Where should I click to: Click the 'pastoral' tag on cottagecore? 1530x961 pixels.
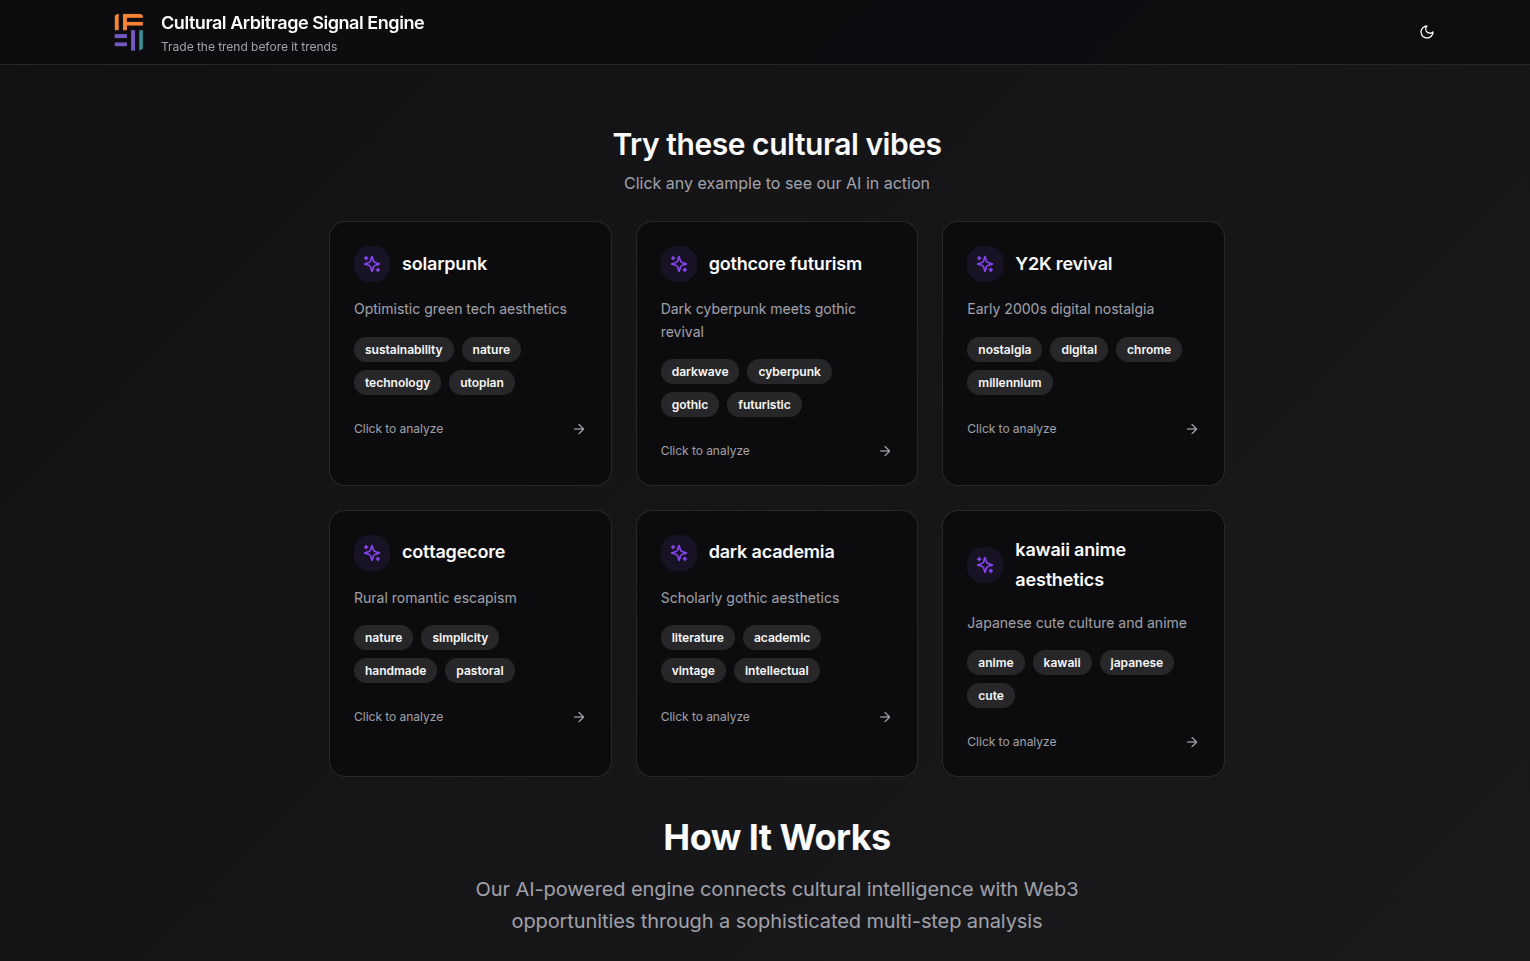pyautogui.click(x=479, y=671)
